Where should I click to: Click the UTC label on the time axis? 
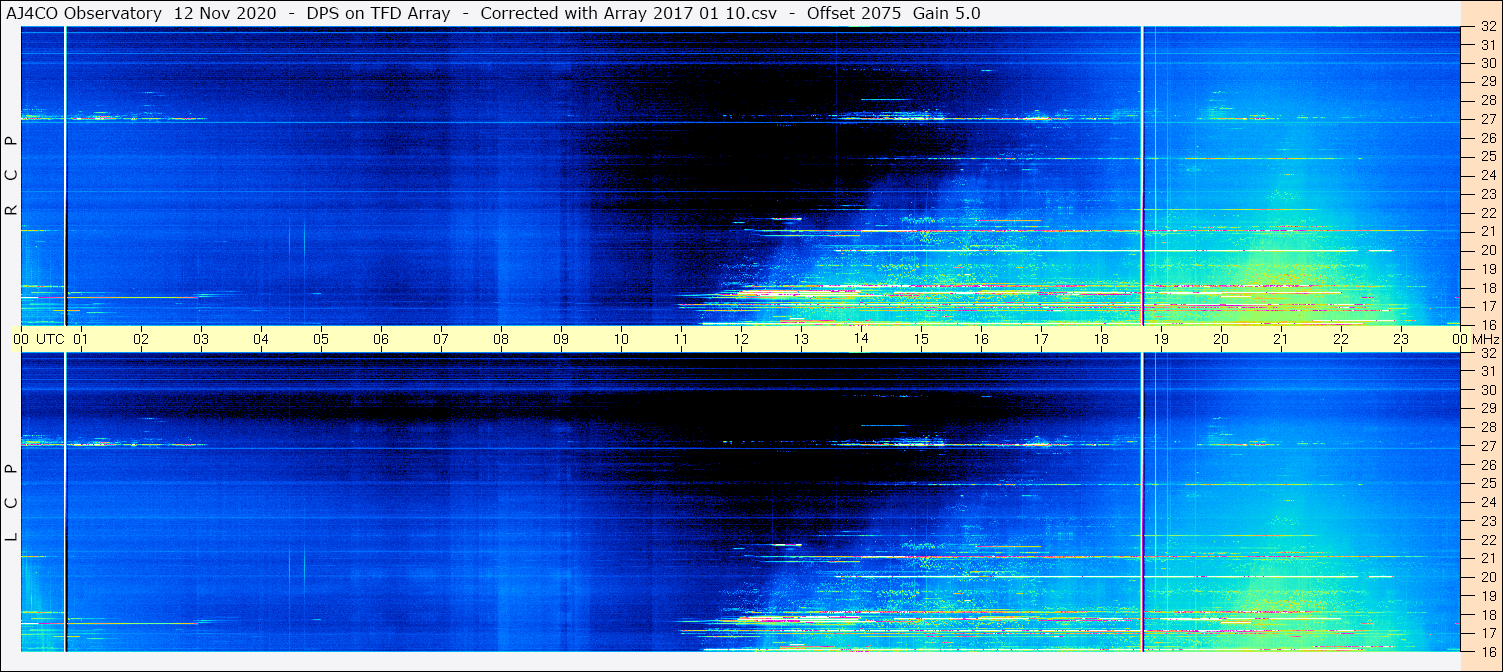[50, 339]
